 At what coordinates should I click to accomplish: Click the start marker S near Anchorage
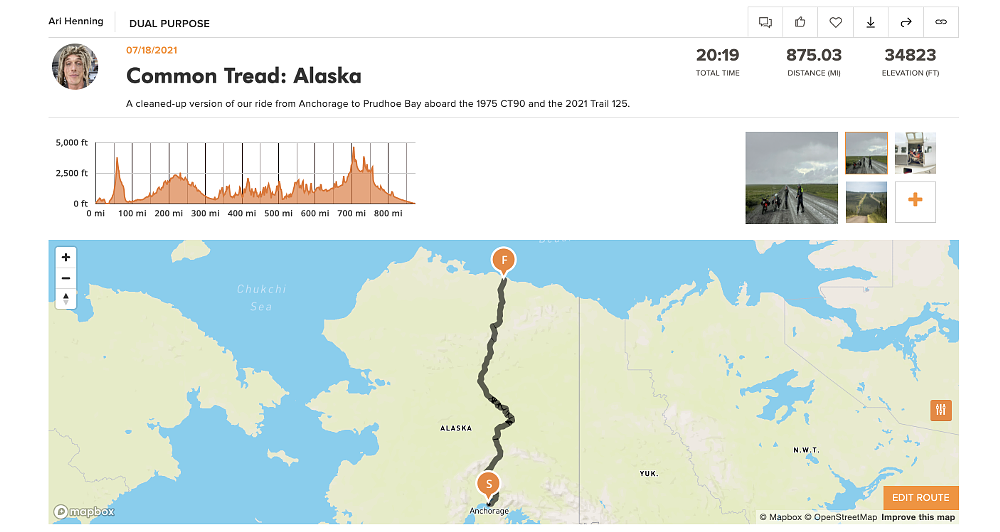pos(489,484)
